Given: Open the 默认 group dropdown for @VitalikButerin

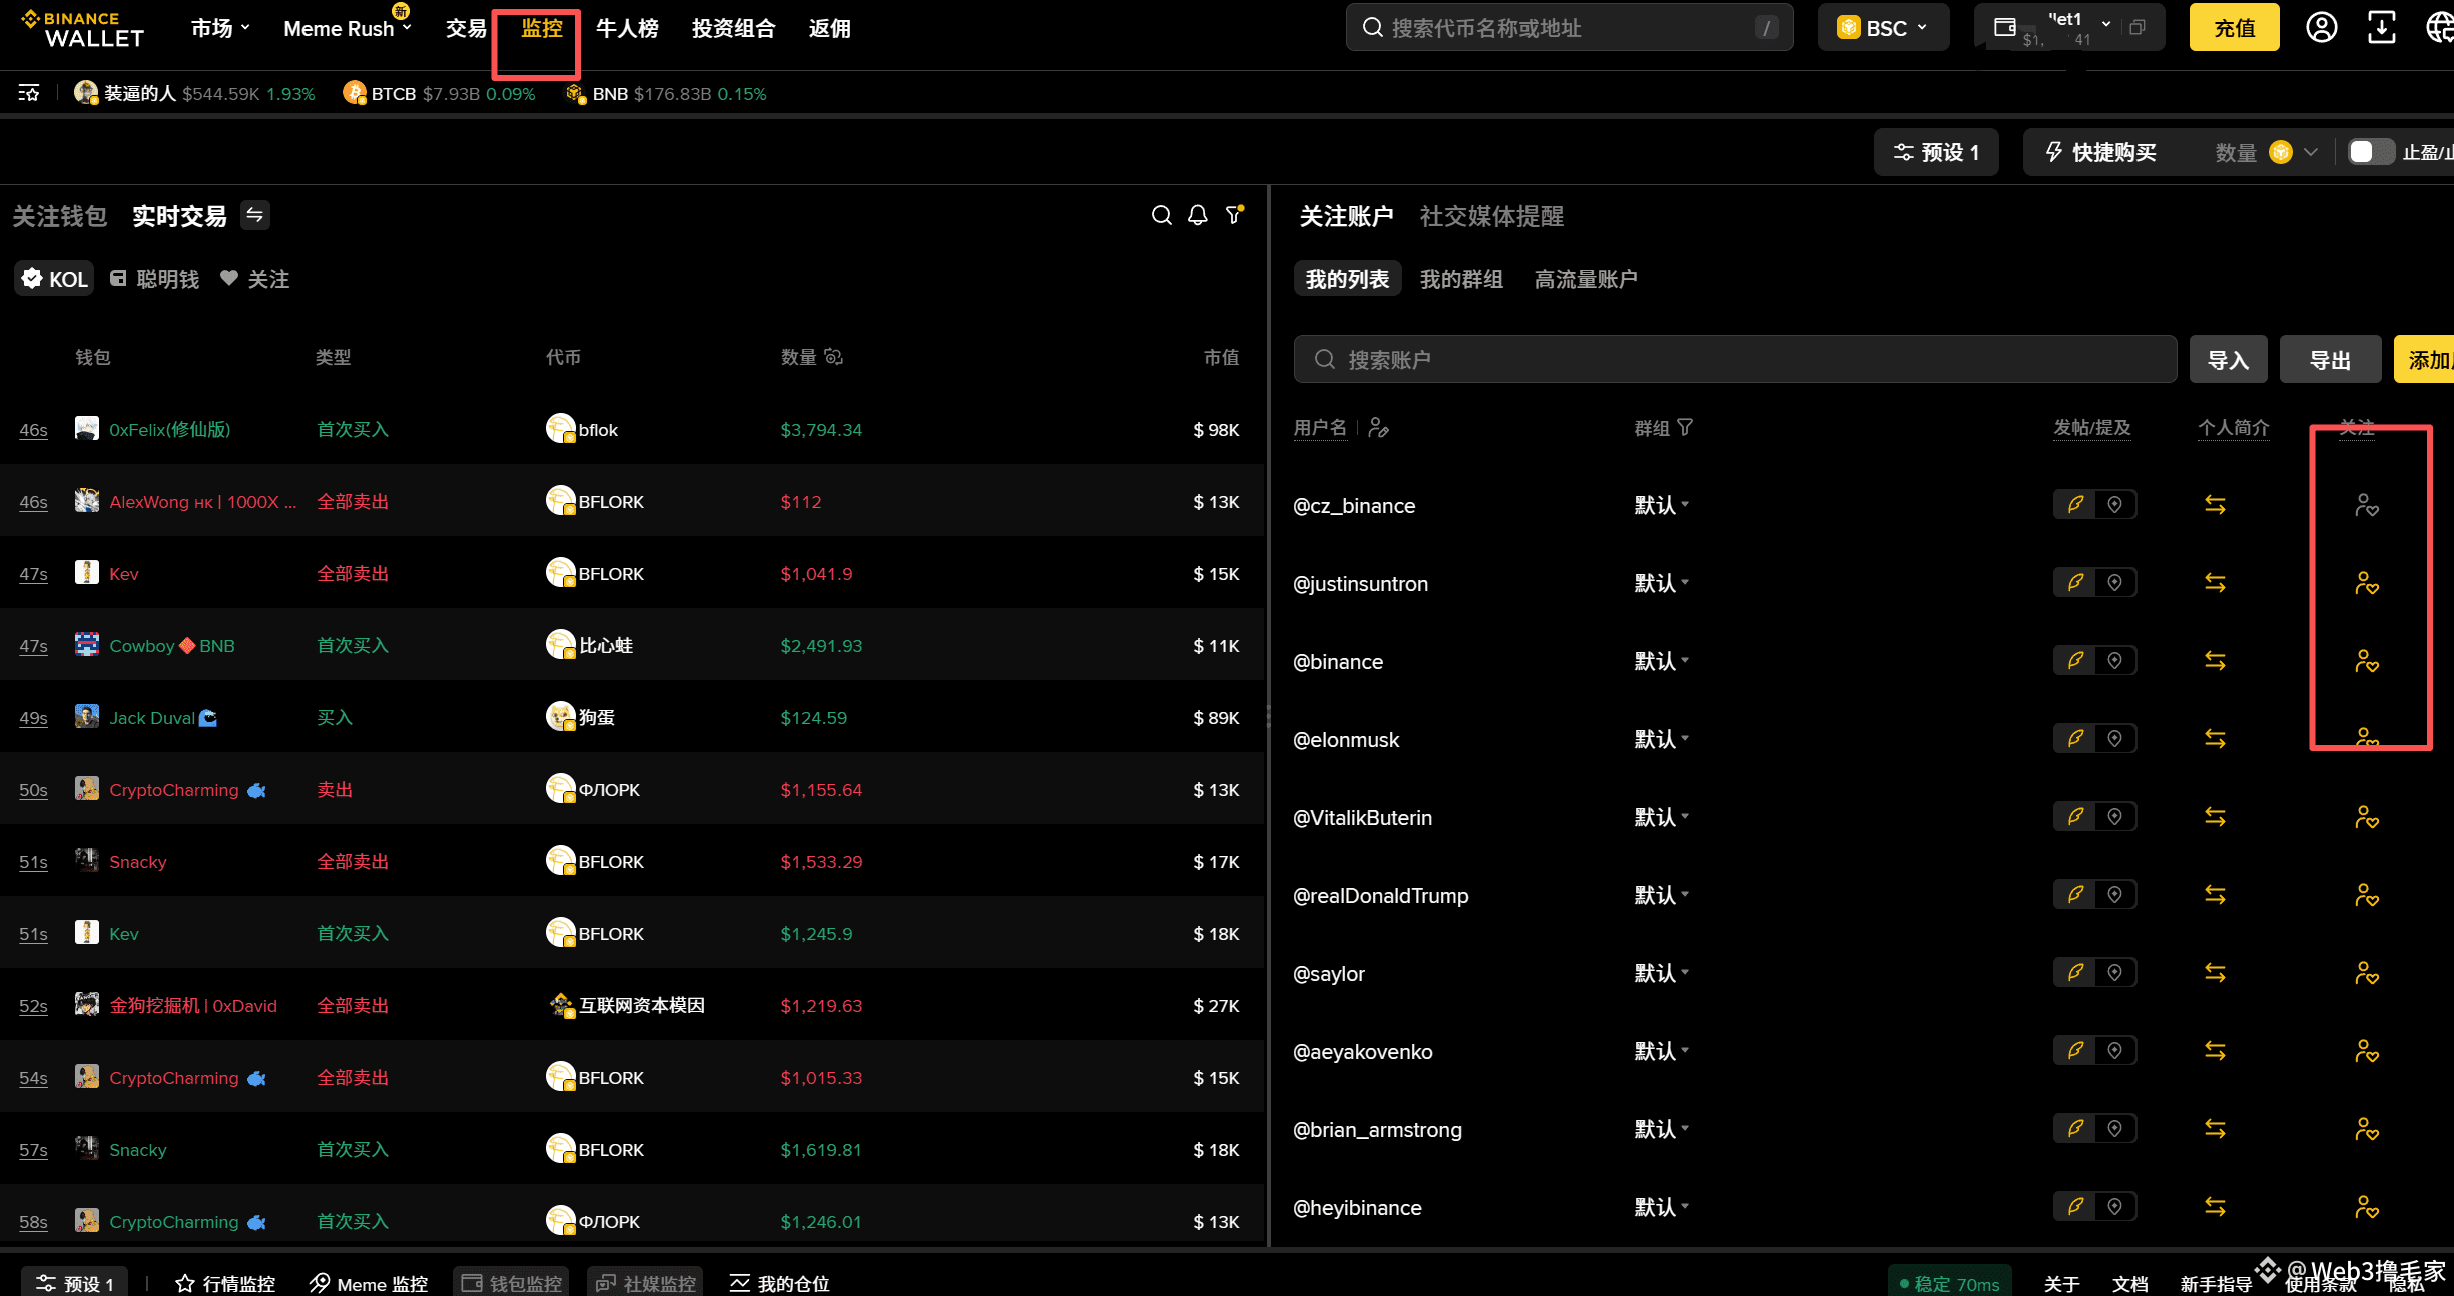Looking at the screenshot, I should [x=1661, y=817].
